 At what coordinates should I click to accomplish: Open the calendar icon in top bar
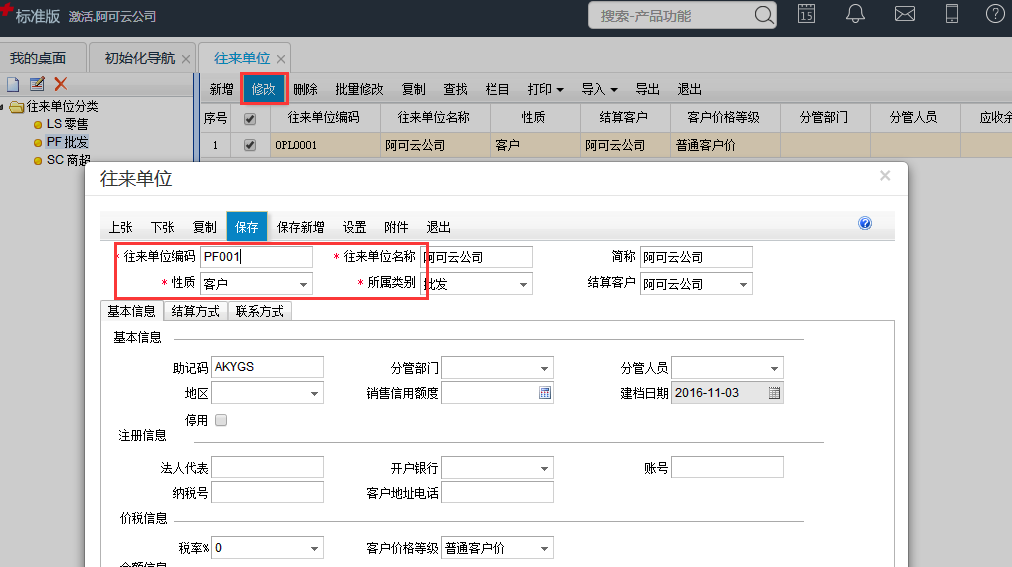point(806,14)
